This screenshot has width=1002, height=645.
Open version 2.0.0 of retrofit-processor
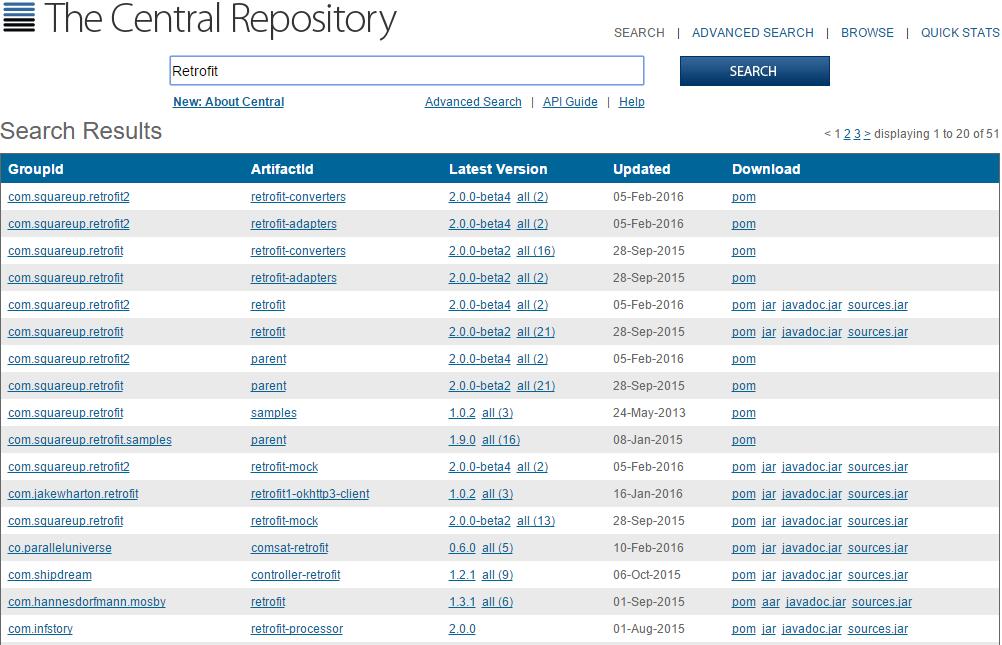point(462,629)
